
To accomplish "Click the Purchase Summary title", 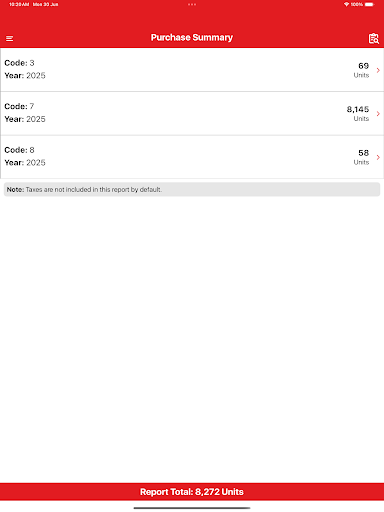I will pyautogui.click(x=192, y=38).
